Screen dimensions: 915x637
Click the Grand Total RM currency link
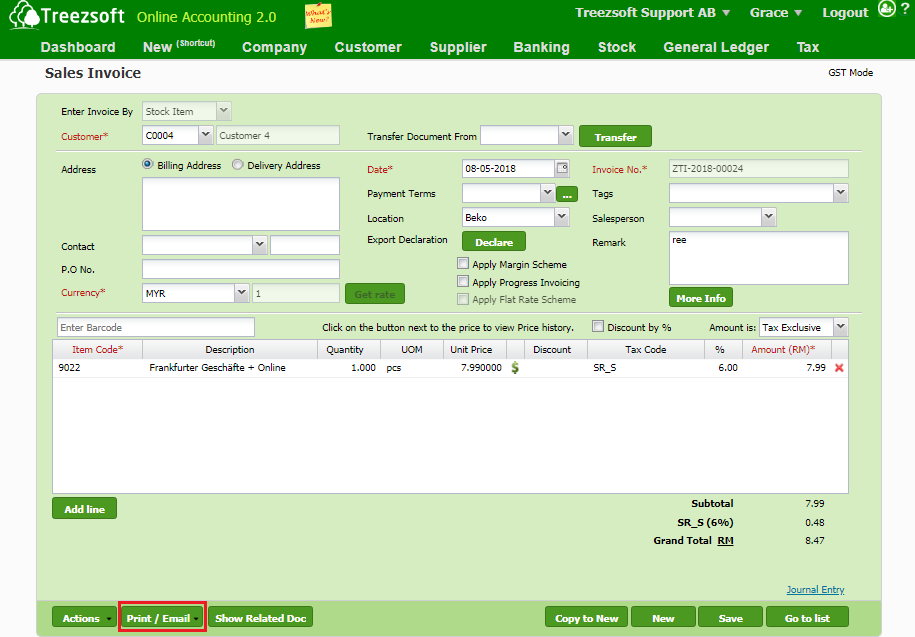[725, 540]
